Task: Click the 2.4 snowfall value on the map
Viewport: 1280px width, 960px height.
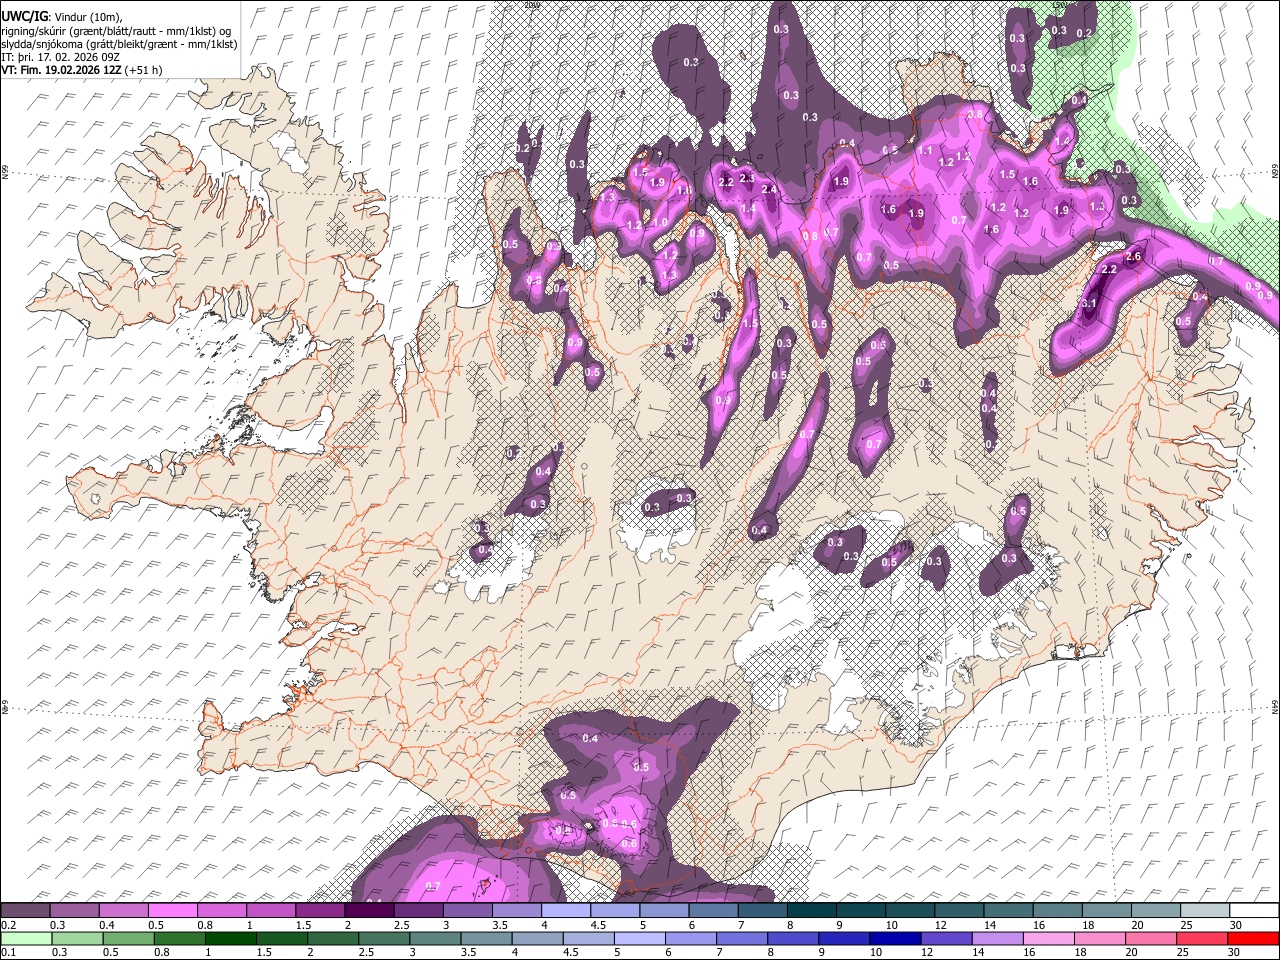Action: (x=769, y=189)
